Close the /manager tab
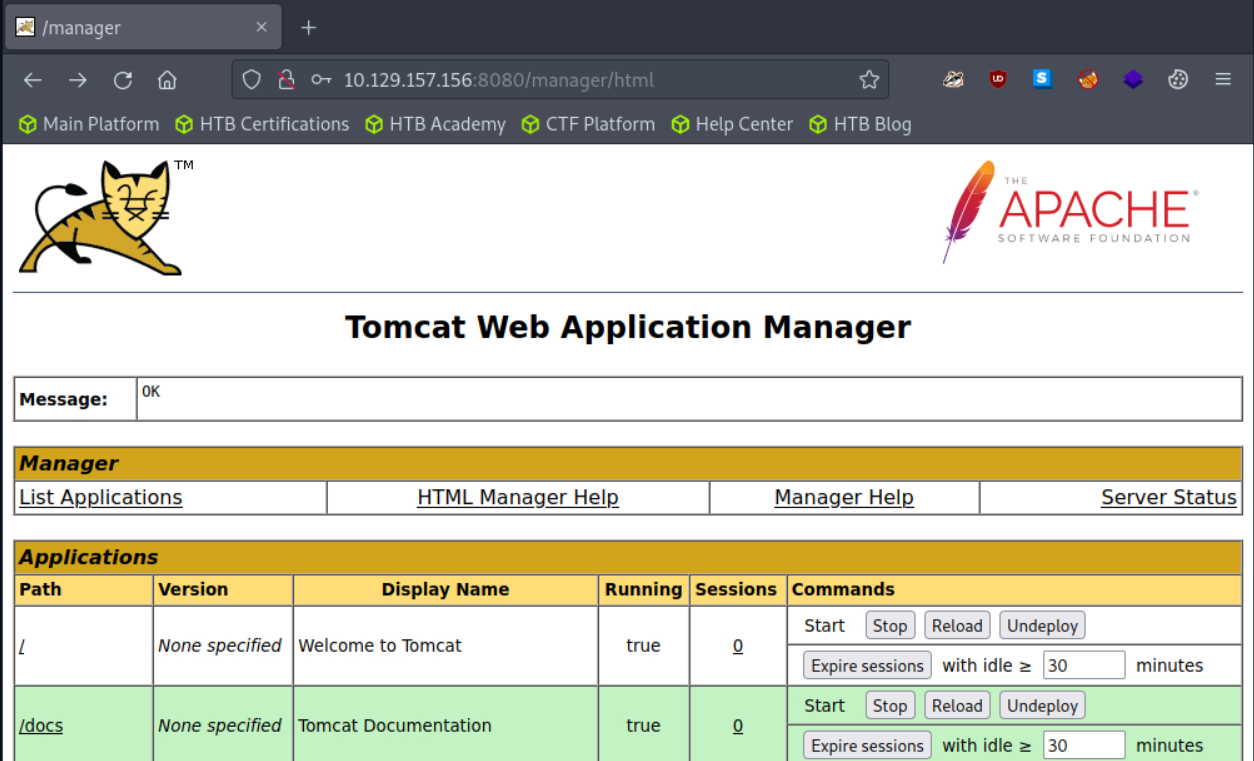Screen dimensions: 1254x761 261,28
